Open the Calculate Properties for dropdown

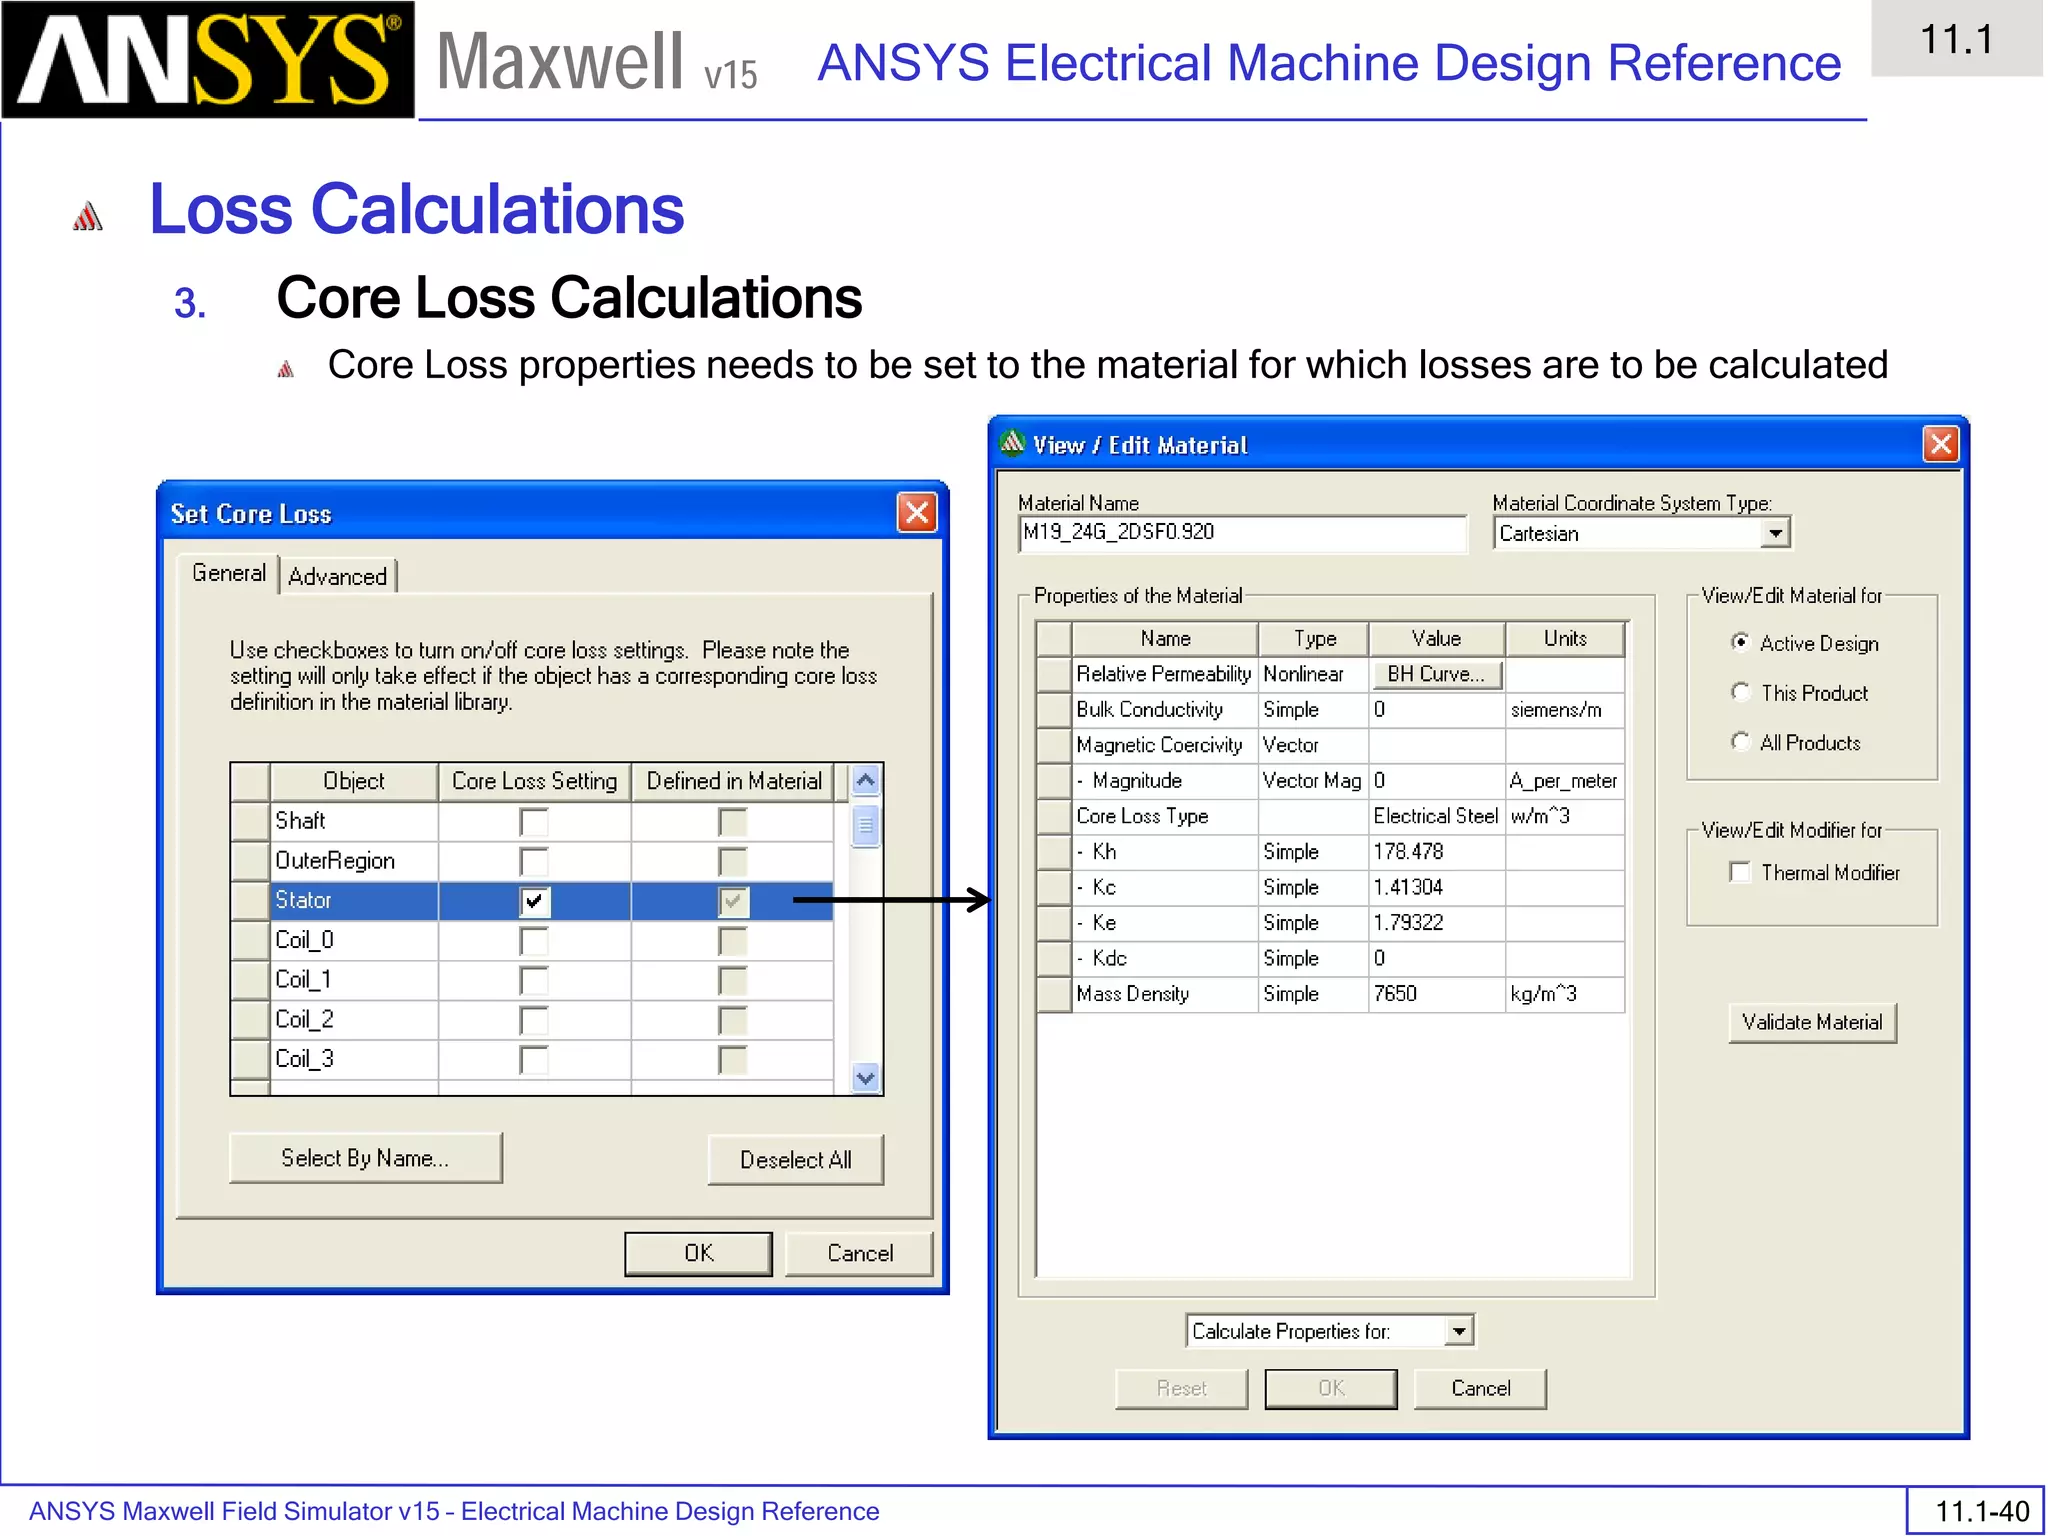1459,1331
